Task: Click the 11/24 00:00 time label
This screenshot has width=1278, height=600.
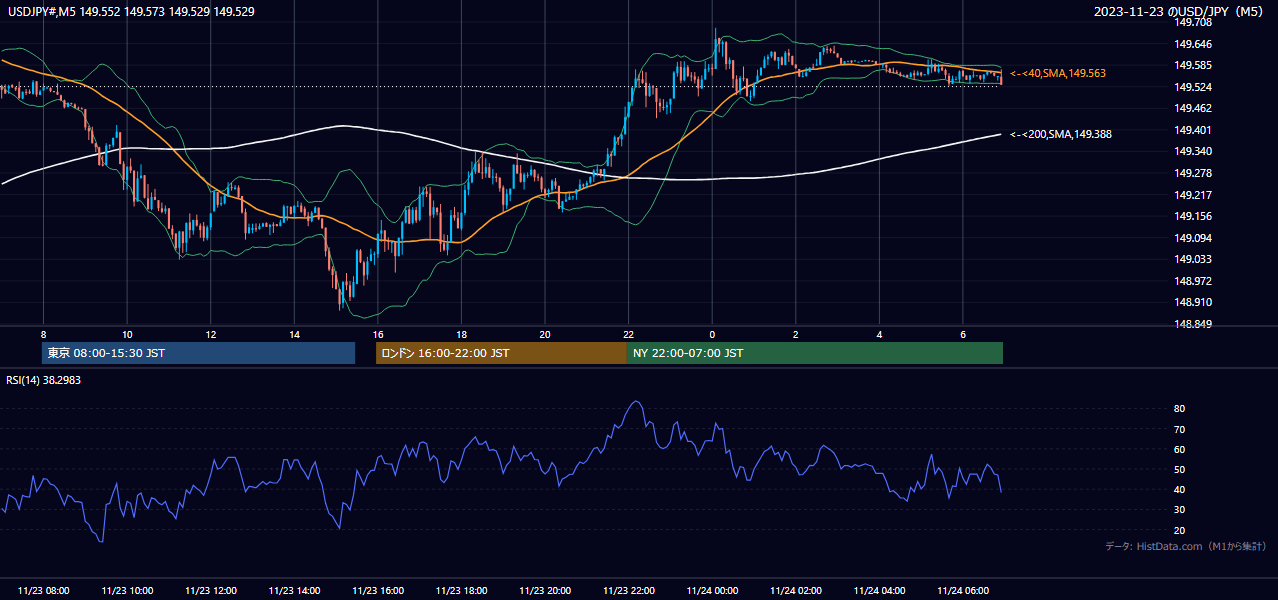Action: [712, 591]
